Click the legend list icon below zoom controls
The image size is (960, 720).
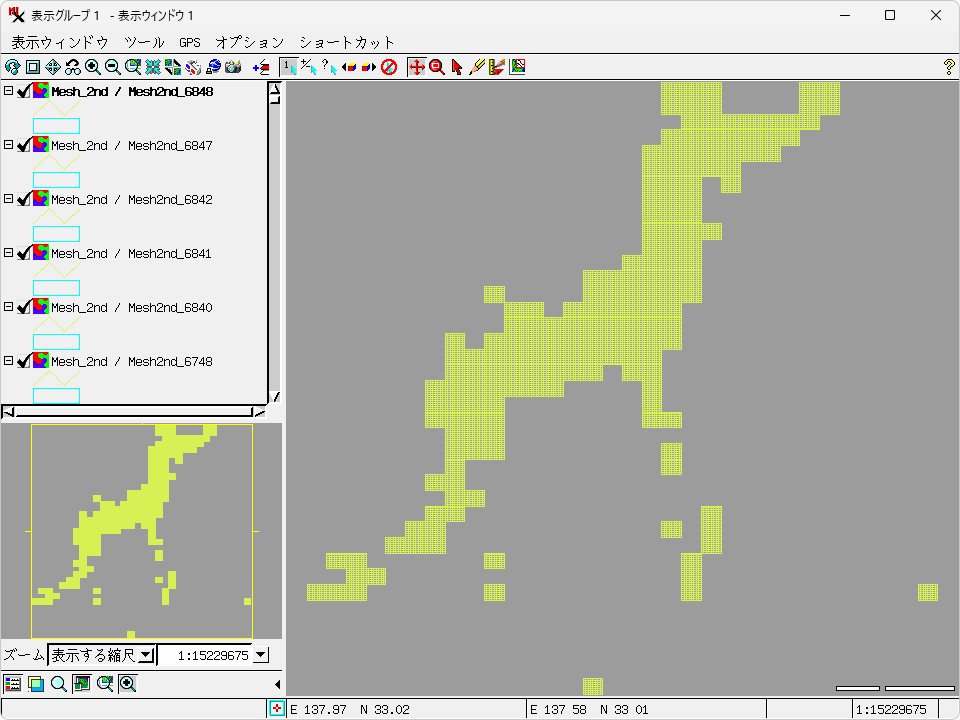click(x=12, y=684)
